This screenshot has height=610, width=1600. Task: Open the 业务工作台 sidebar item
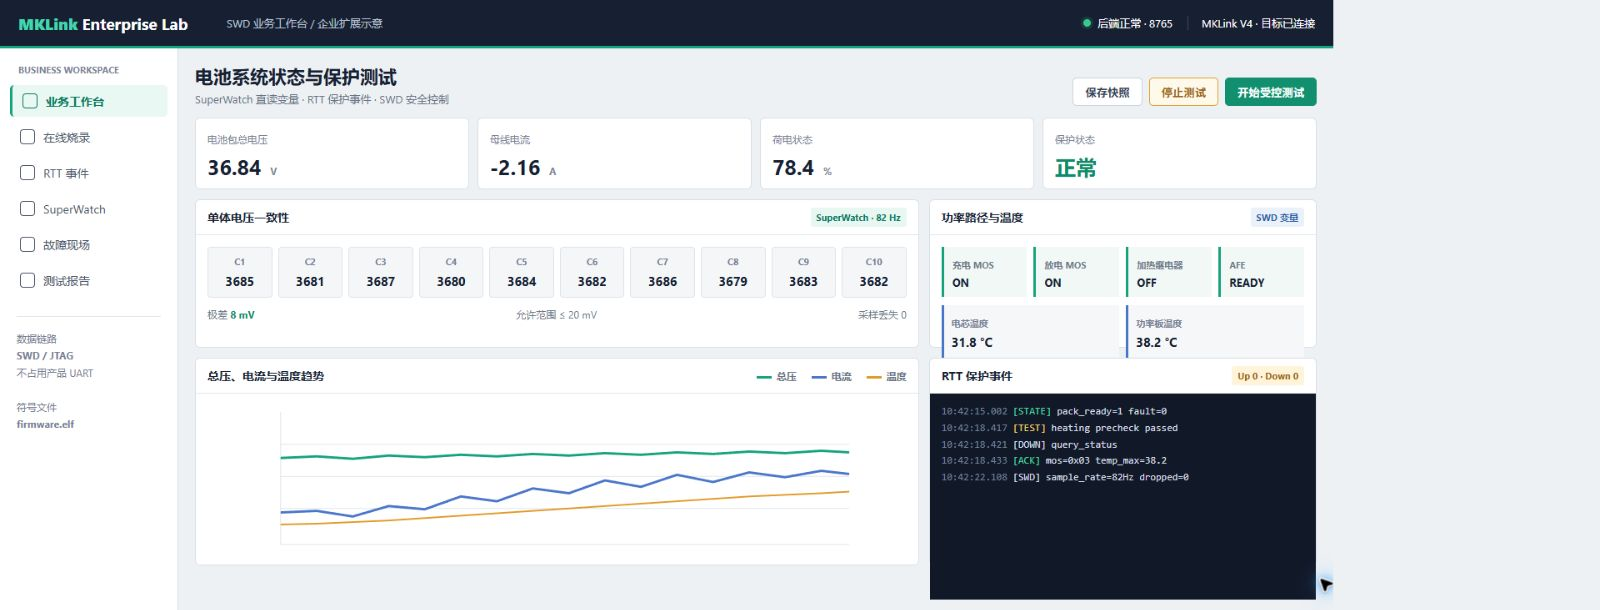(x=89, y=101)
